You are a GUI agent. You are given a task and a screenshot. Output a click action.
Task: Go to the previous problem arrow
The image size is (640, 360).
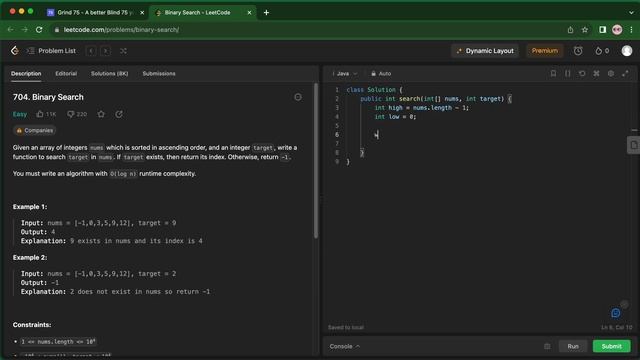[x=91, y=51]
